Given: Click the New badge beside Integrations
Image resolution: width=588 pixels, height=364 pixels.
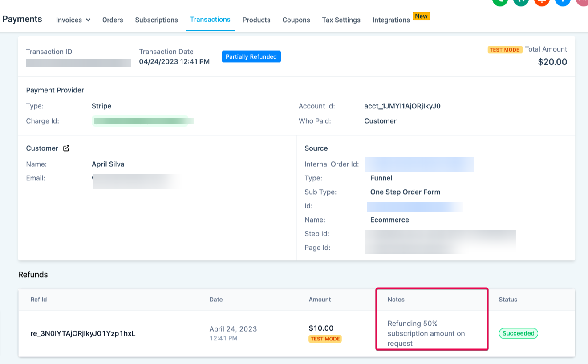Looking at the screenshot, I should click(421, 16).
